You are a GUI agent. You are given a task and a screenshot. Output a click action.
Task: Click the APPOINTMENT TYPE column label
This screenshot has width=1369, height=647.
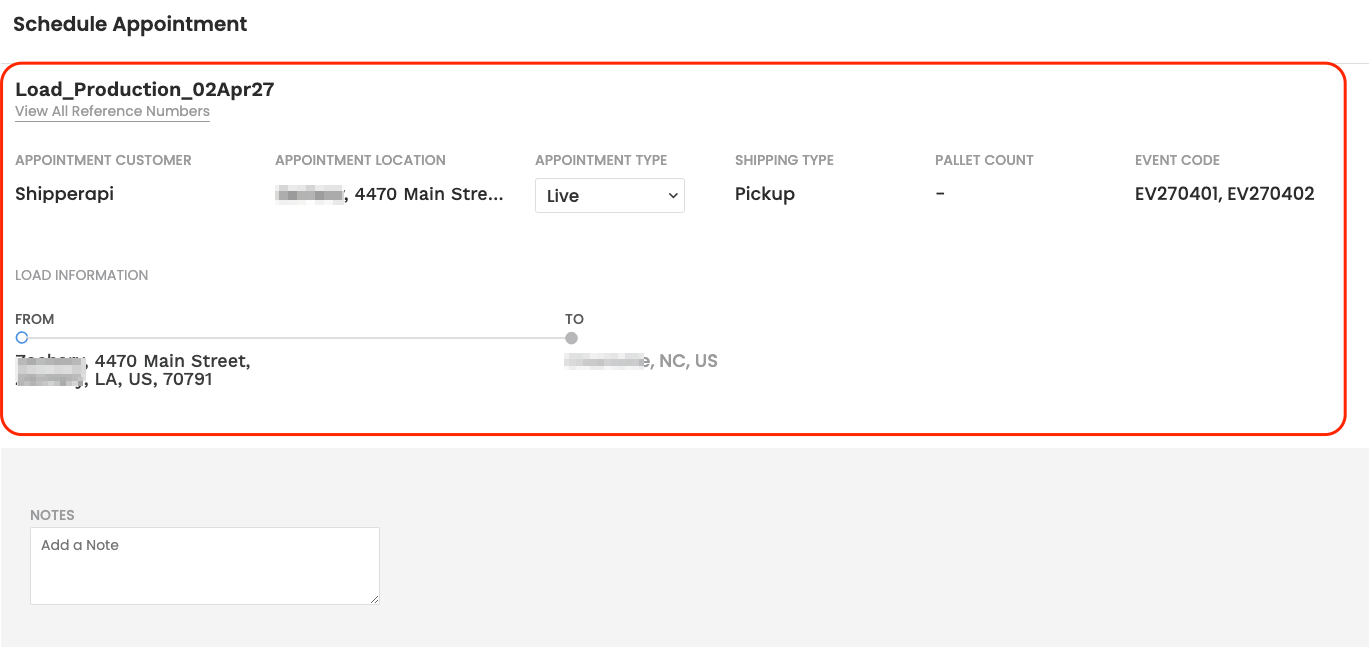(x=600, y=160)
